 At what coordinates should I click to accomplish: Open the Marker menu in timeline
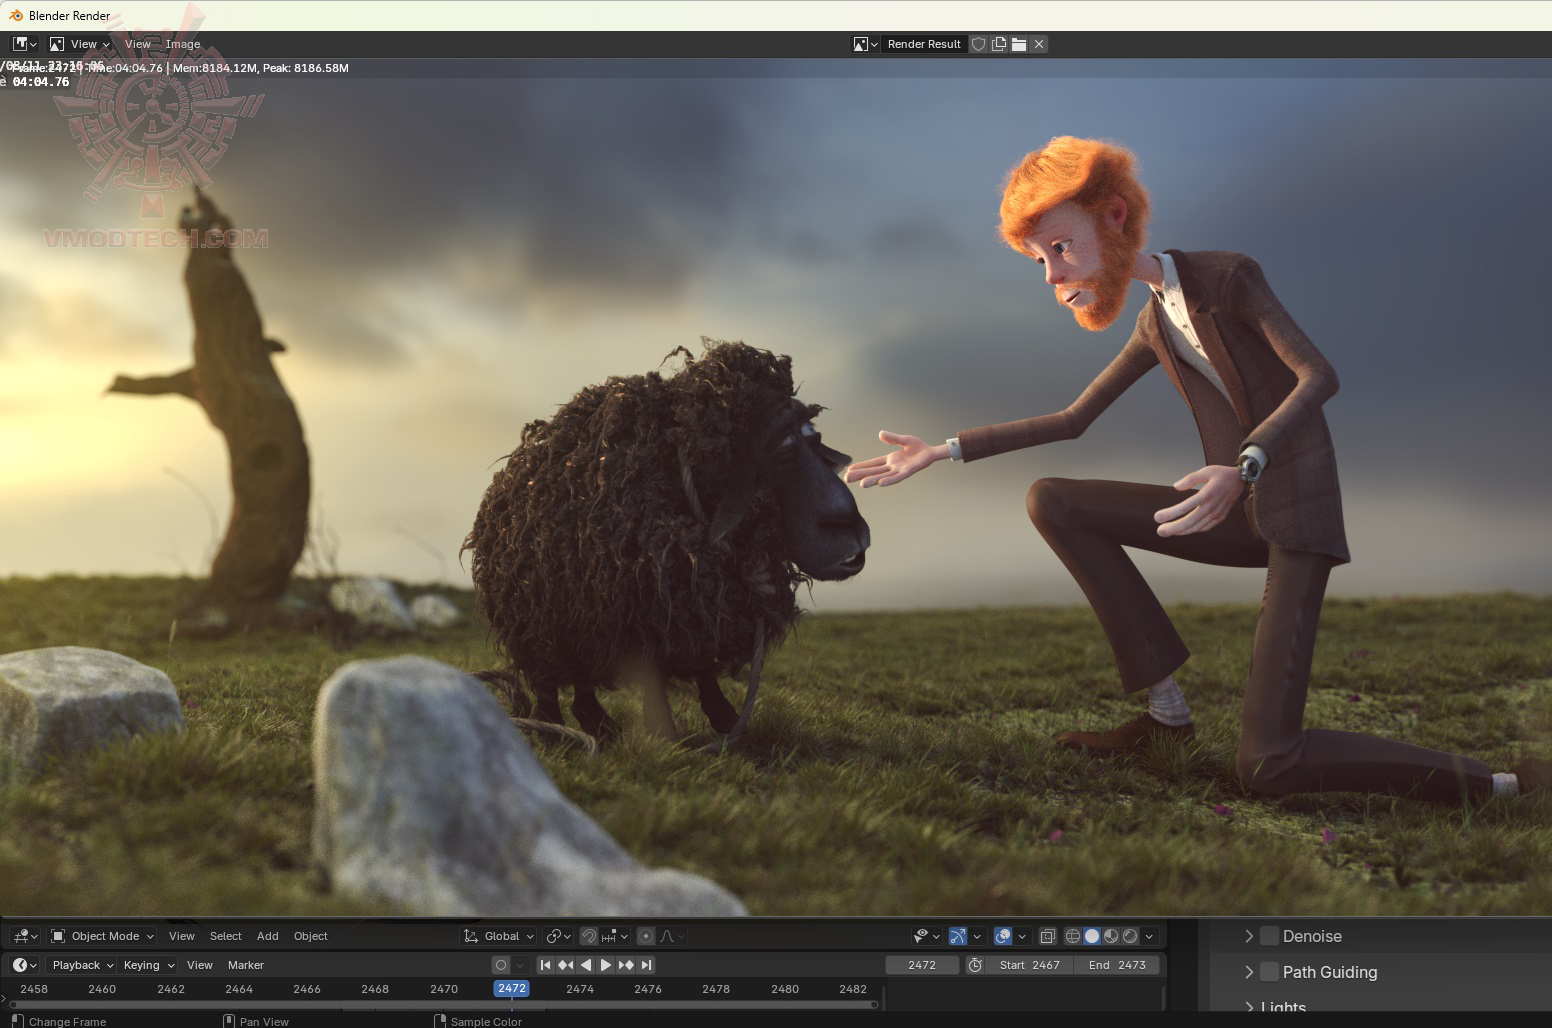click(x=246, y=965)
